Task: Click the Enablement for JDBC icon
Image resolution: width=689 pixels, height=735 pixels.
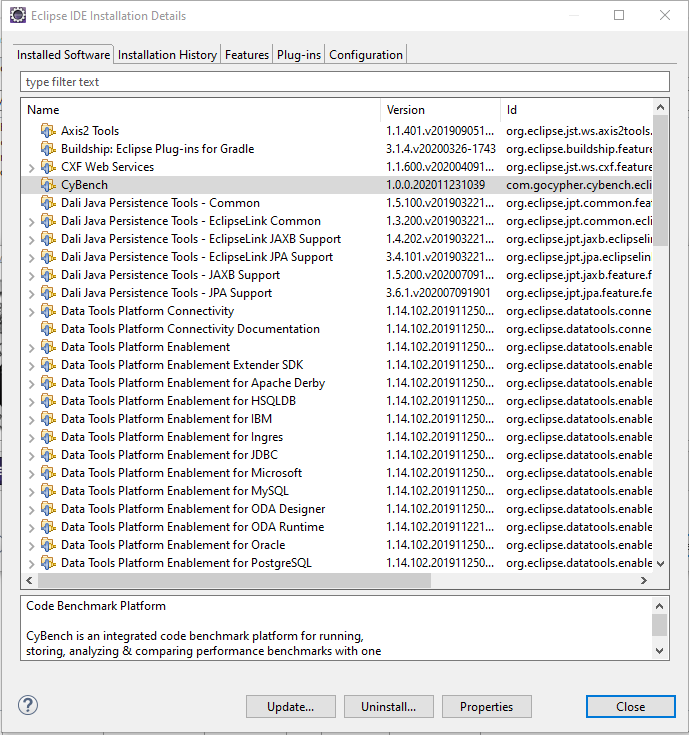Action: point(48,455)
